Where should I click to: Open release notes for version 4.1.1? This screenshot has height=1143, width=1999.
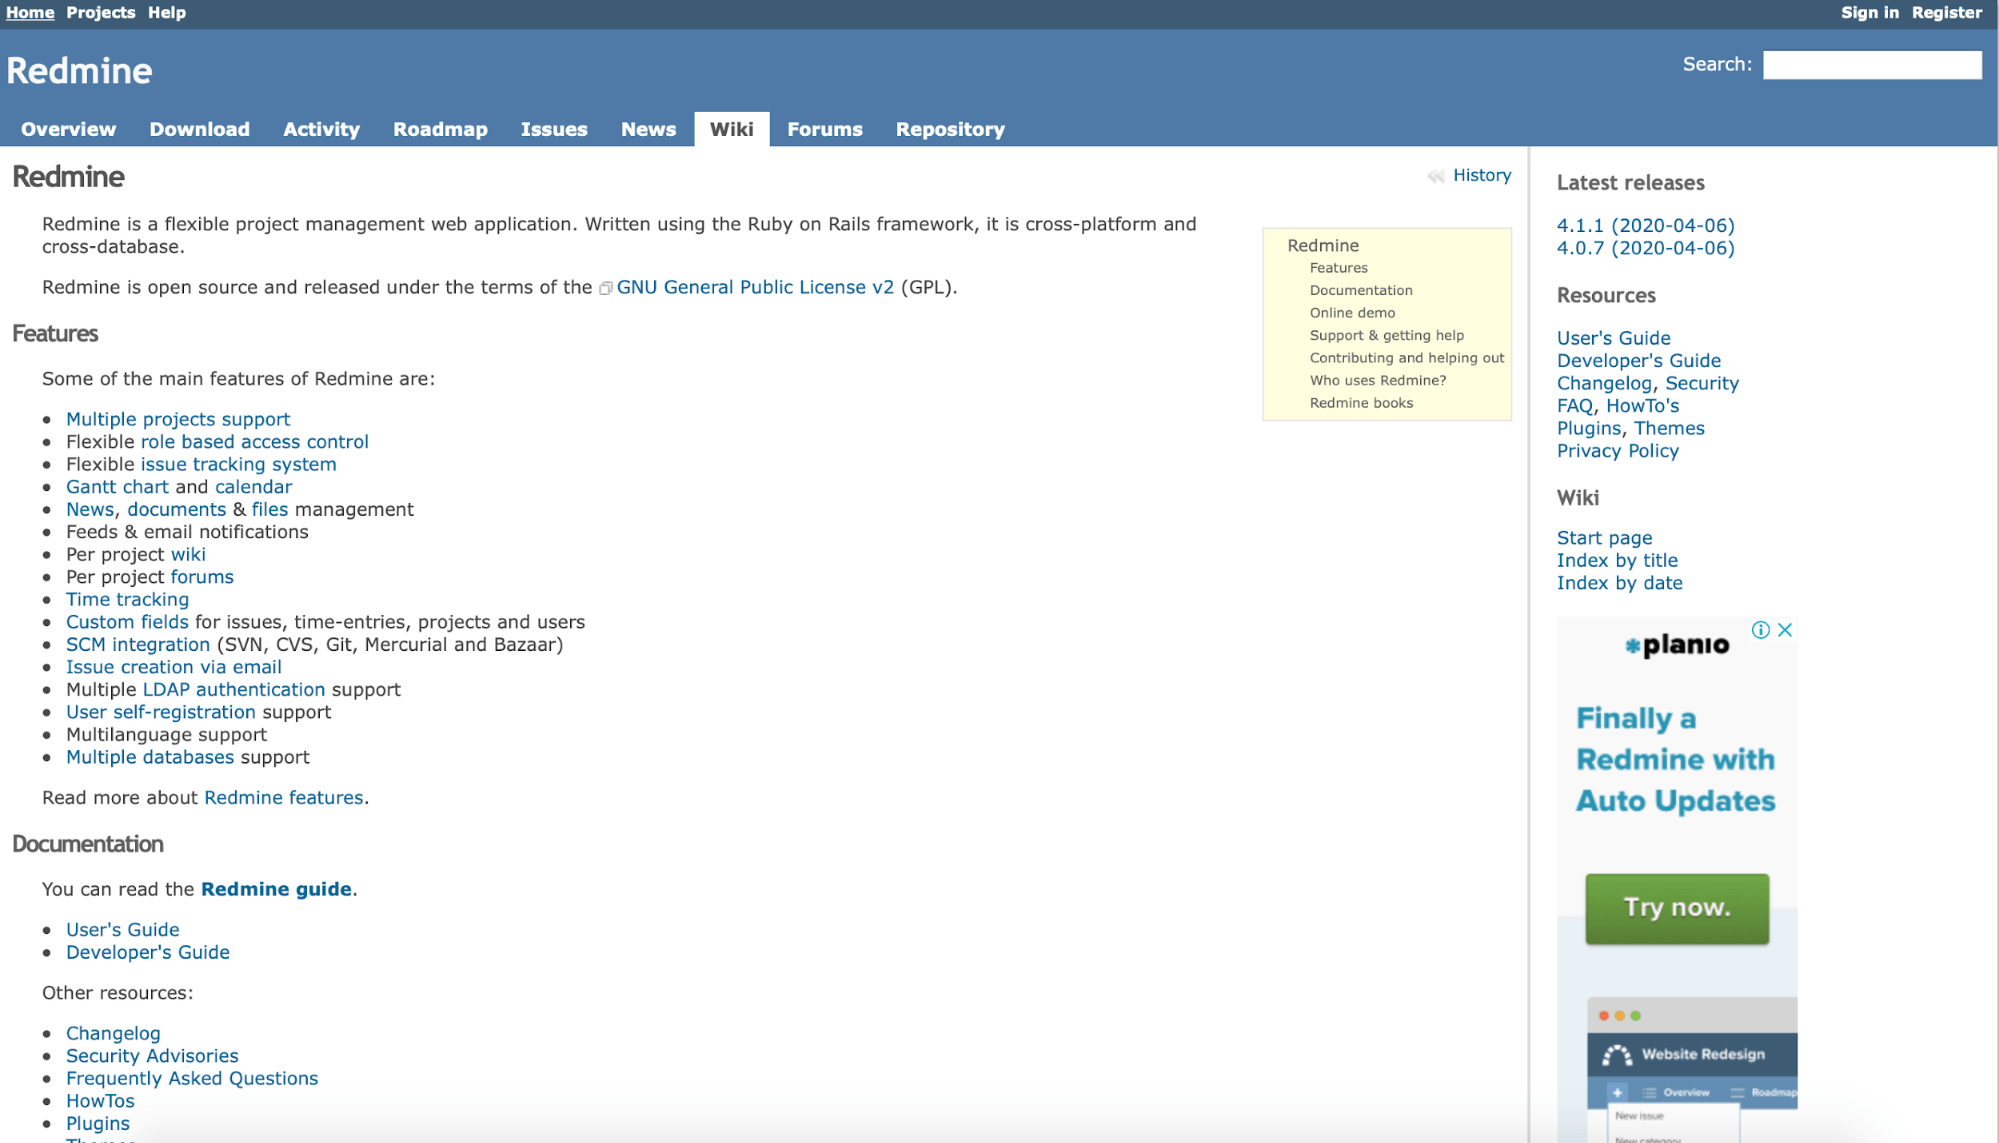(x=1645, y=225)
